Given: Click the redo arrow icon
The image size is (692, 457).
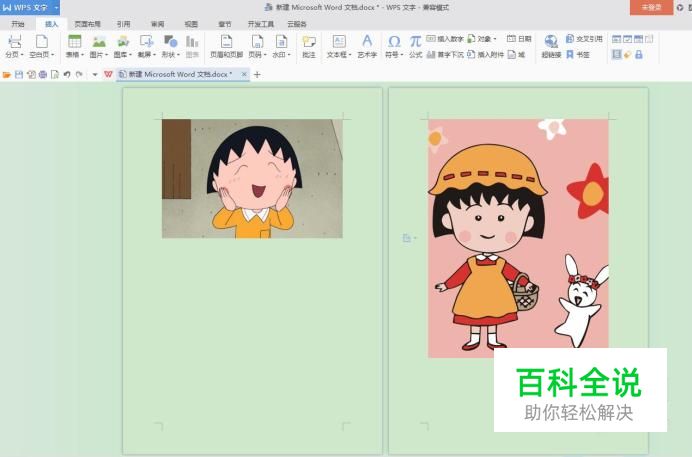Looking at the screenshot, I should pos(79,75).
